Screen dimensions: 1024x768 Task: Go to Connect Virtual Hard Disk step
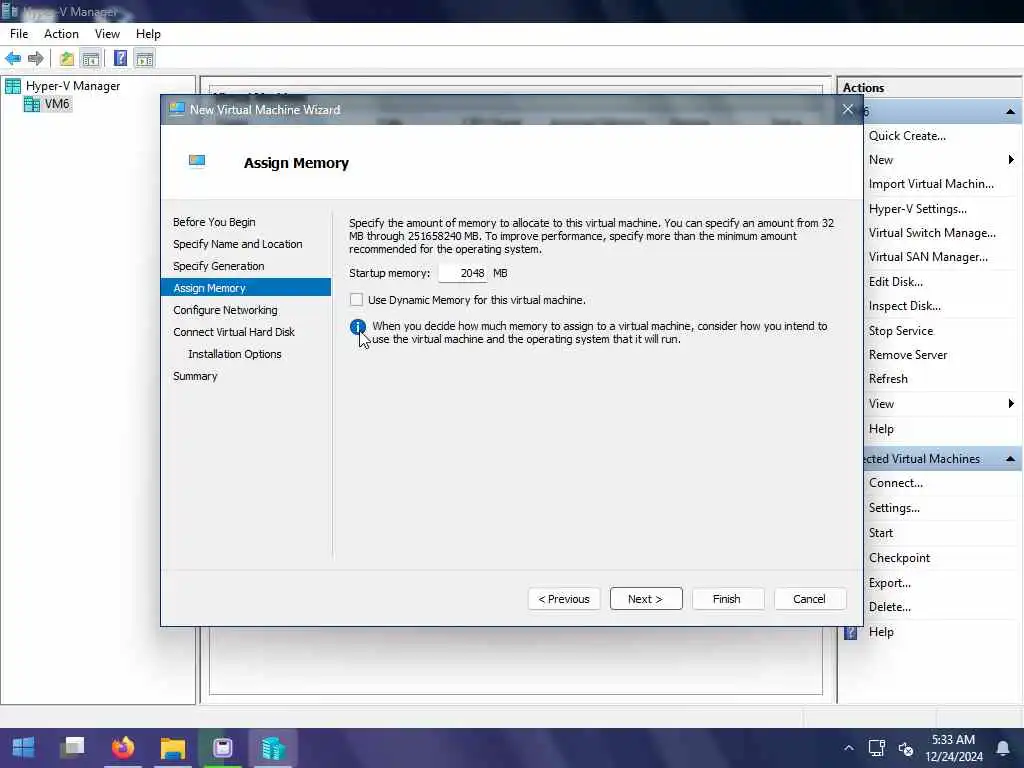click(234, 332)
